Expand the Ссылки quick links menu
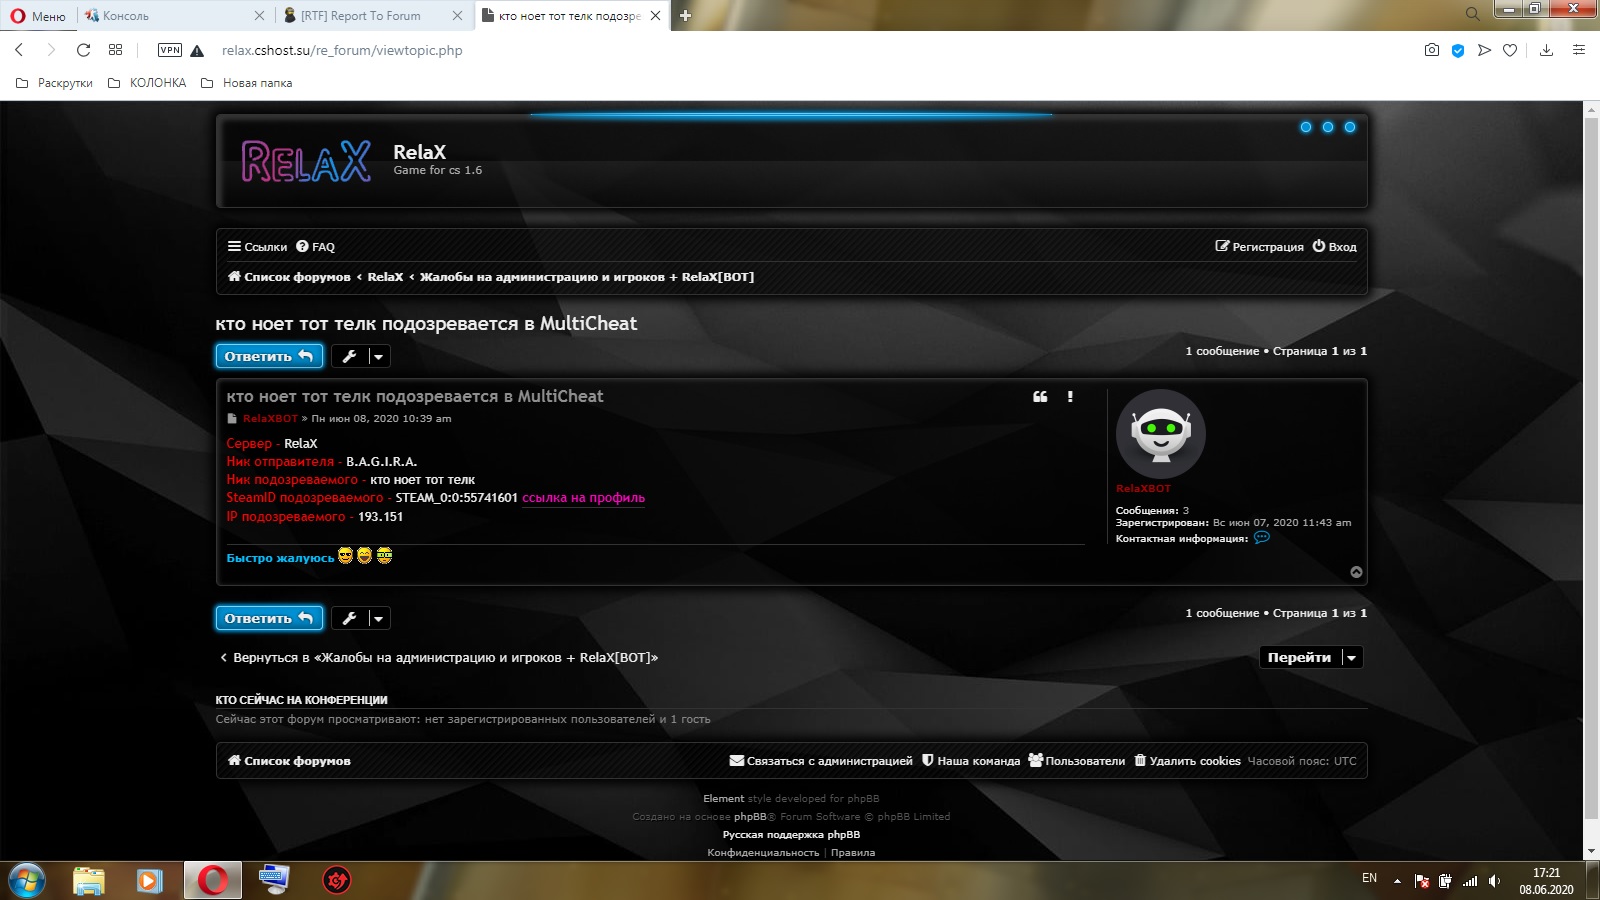 (257, 247)
